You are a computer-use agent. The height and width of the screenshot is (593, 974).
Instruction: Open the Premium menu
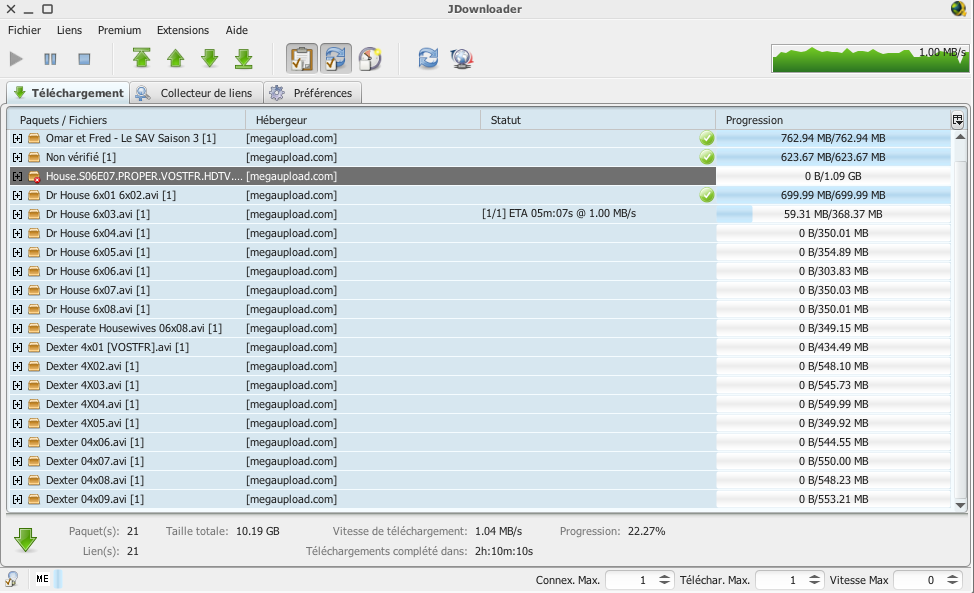119,30
